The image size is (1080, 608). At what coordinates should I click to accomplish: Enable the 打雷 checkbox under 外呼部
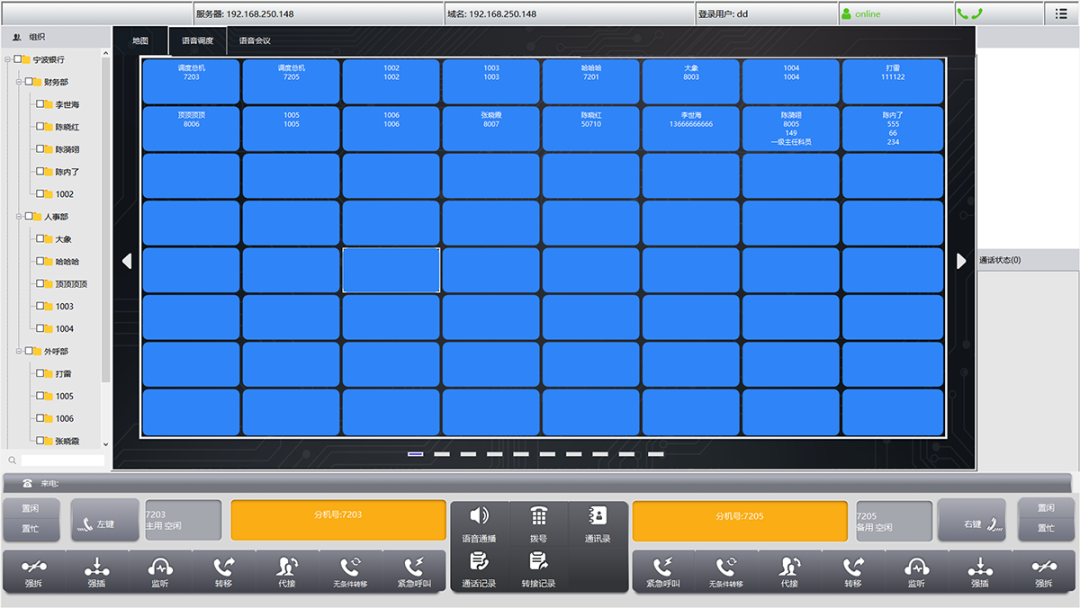click(x=40, y=373)
